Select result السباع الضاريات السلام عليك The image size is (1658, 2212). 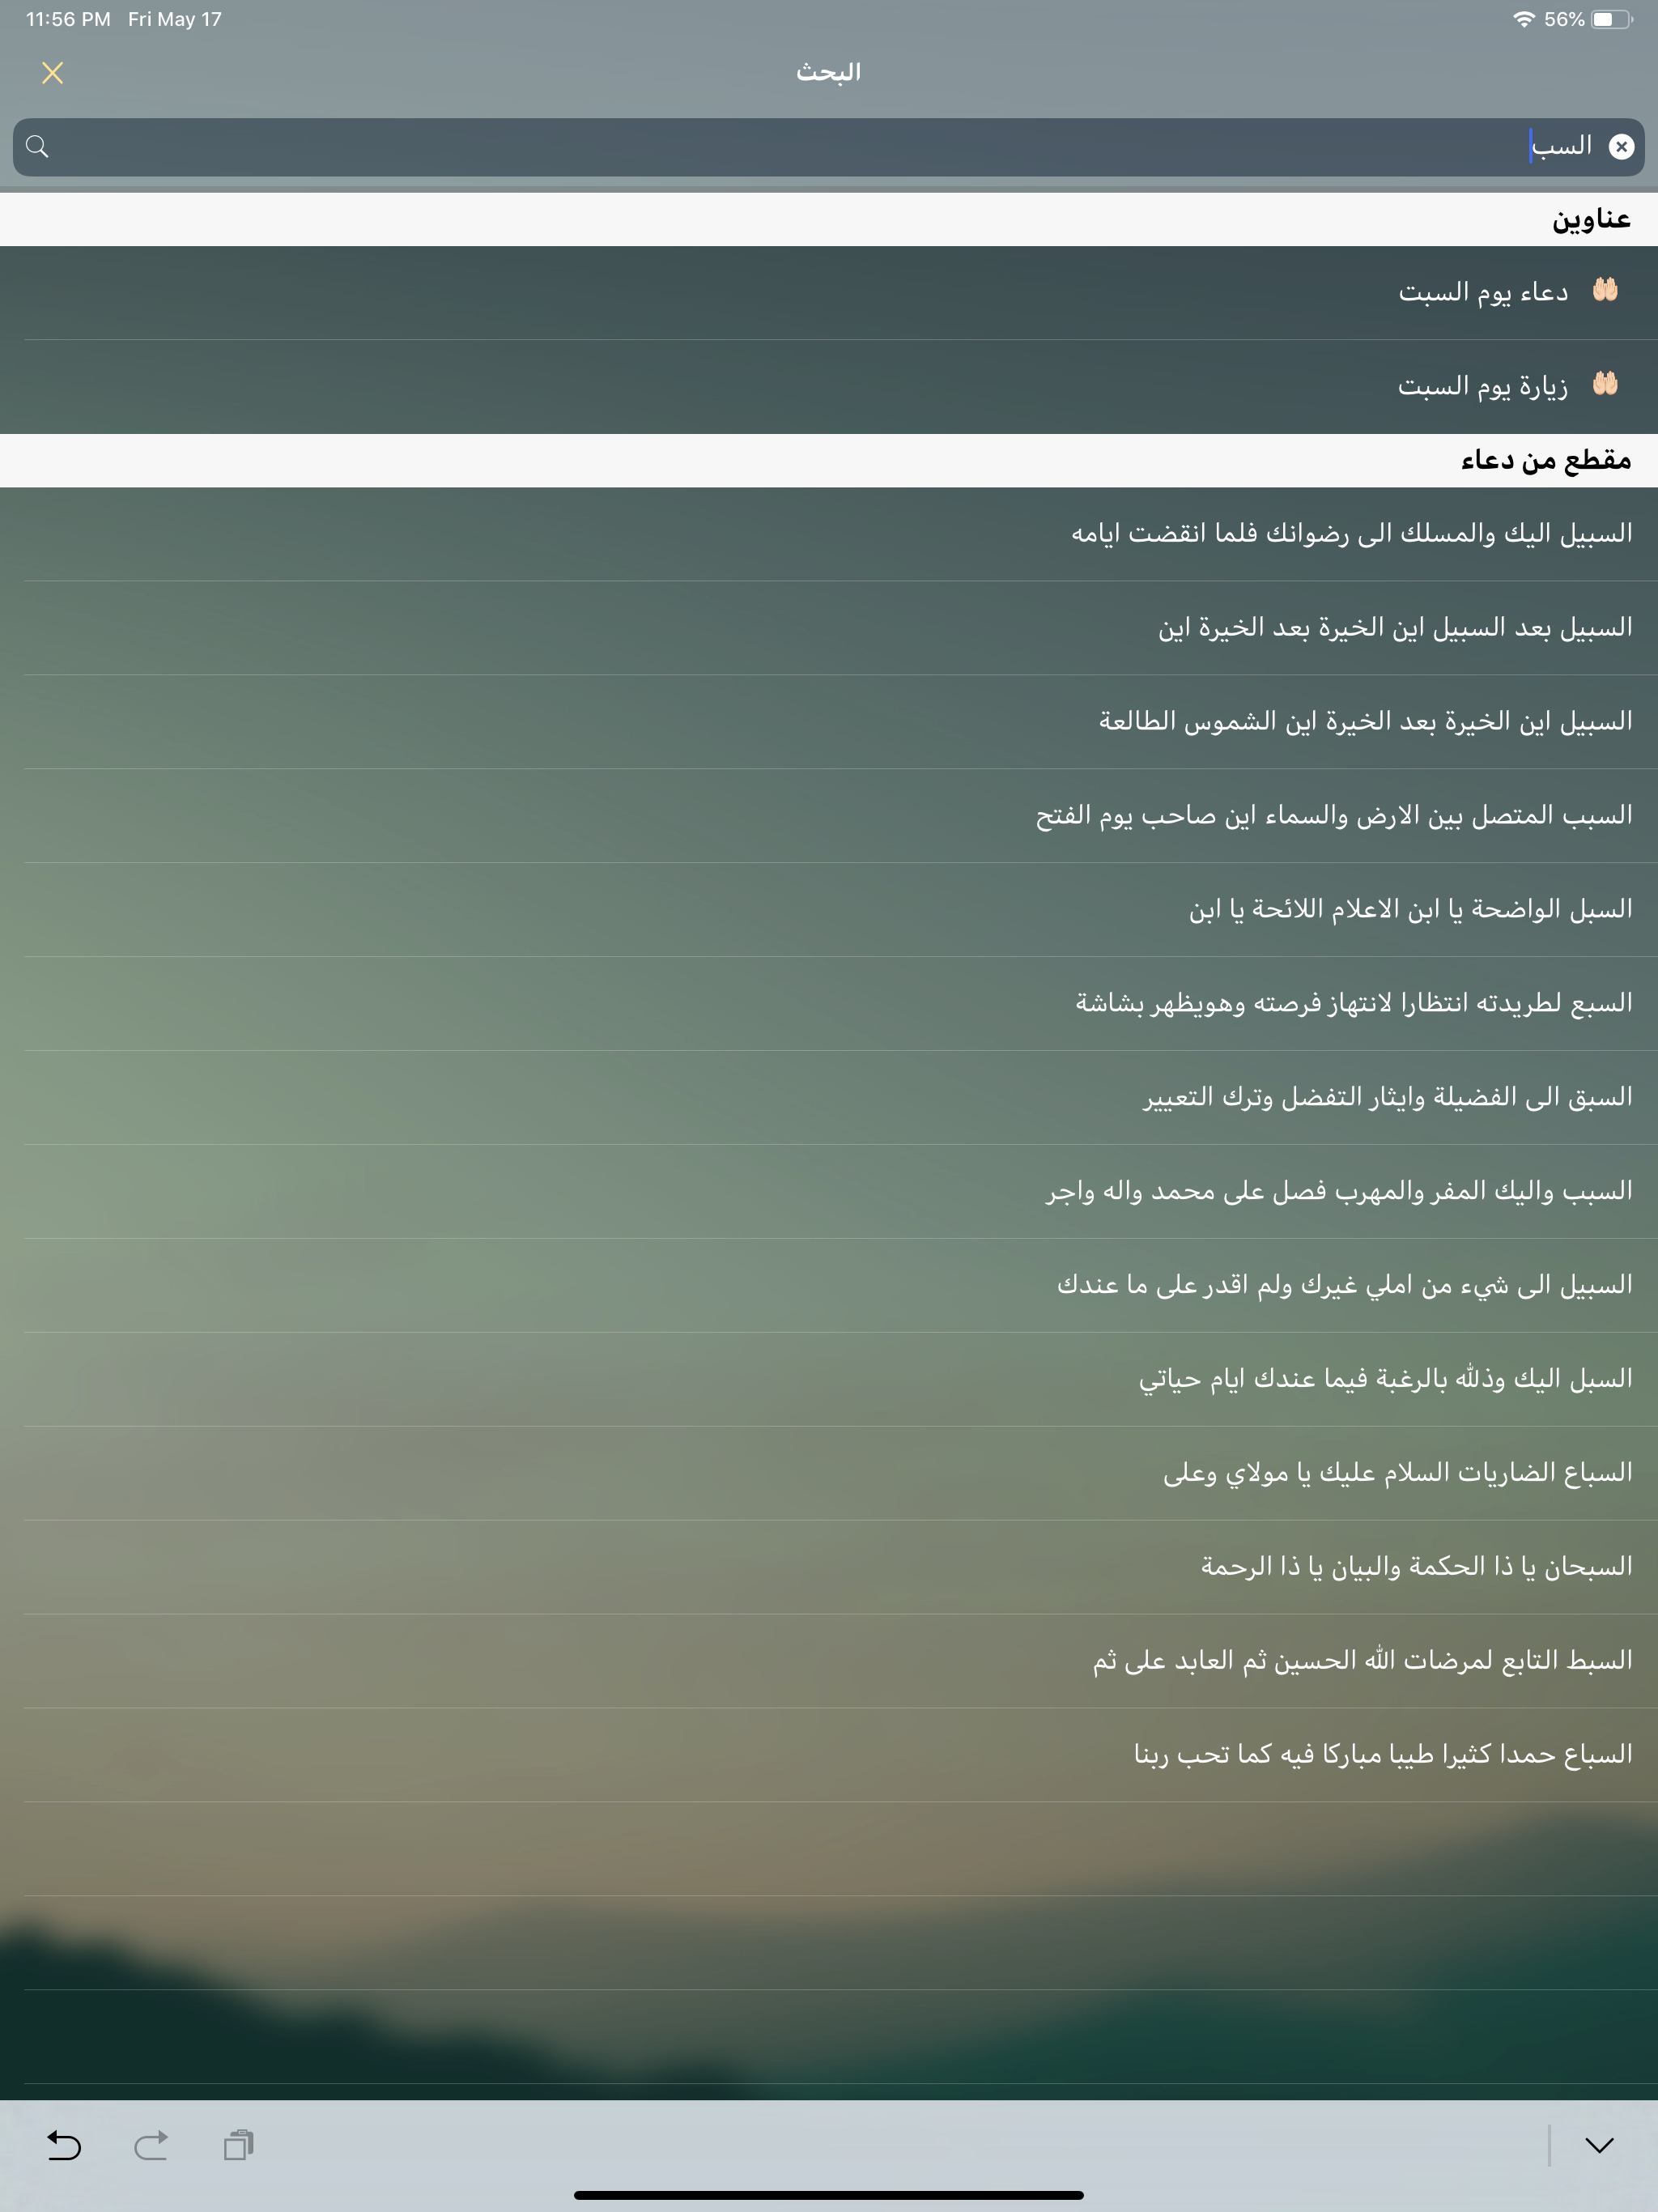click(829, 1474)
